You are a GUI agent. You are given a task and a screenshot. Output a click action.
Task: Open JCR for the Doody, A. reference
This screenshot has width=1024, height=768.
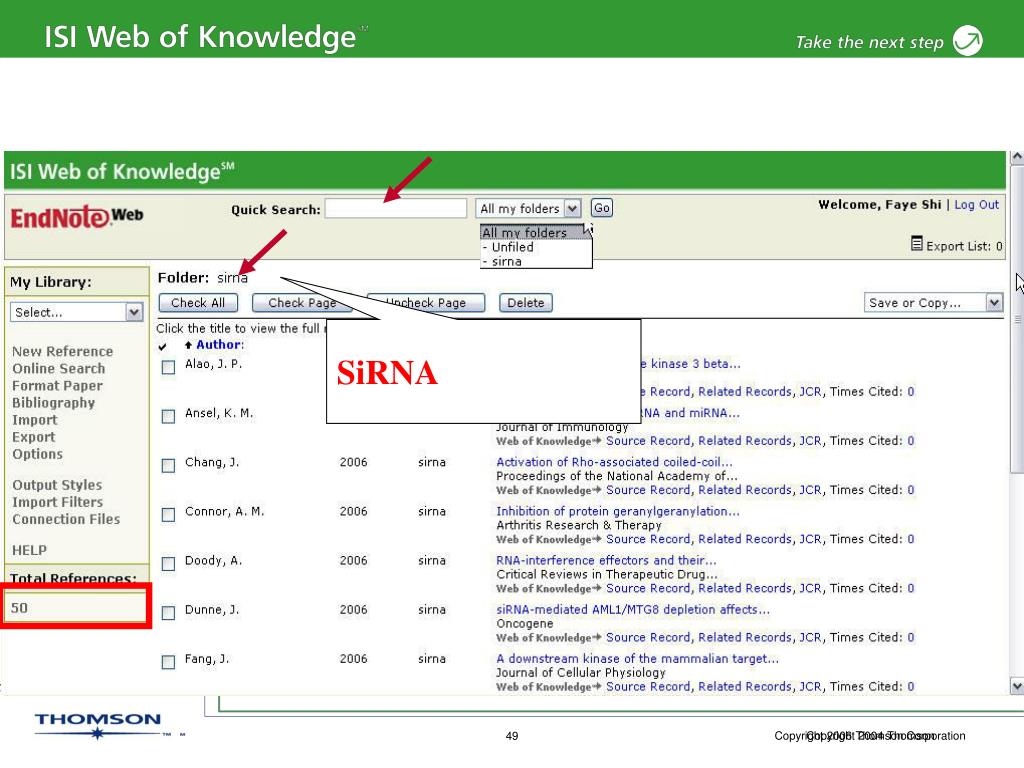coord(810,588)
